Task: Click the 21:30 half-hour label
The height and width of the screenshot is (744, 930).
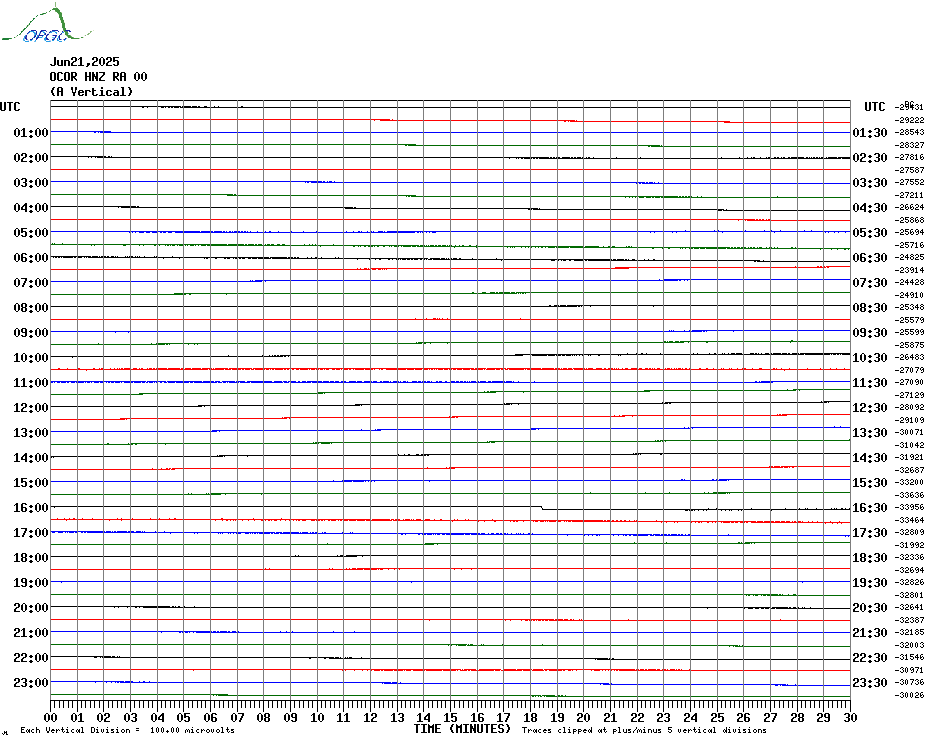Action: point(870,632)
